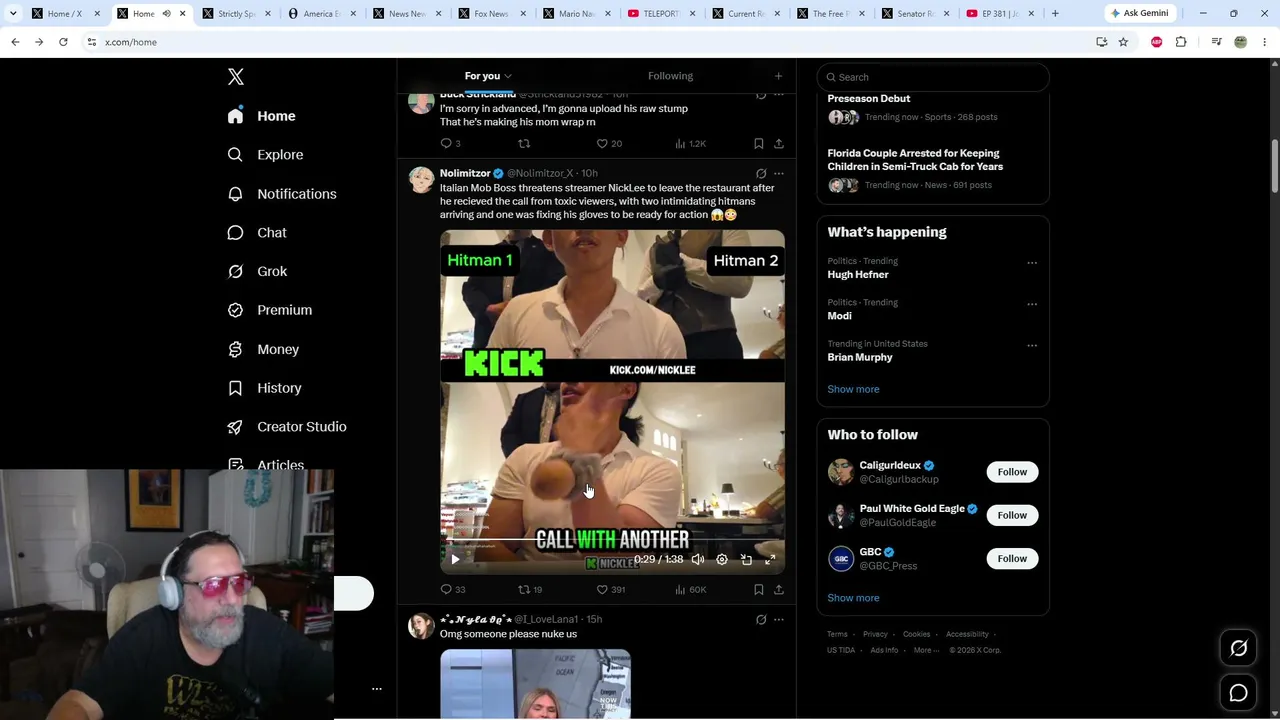Bookmark this page with star icon
The width and height of the screenshot is (1280, 720).
pyautogui.click(x=1123, y=42)
